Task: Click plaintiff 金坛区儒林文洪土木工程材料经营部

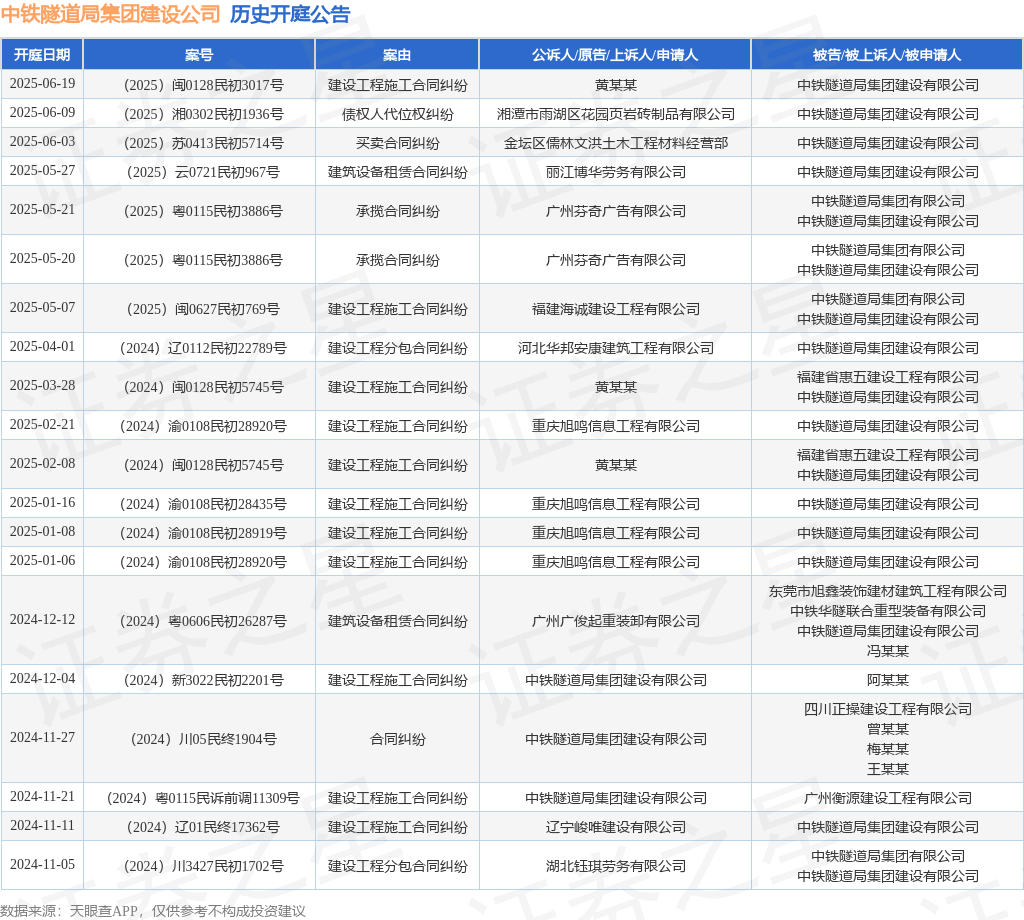Action: click(x=616, y=144)
